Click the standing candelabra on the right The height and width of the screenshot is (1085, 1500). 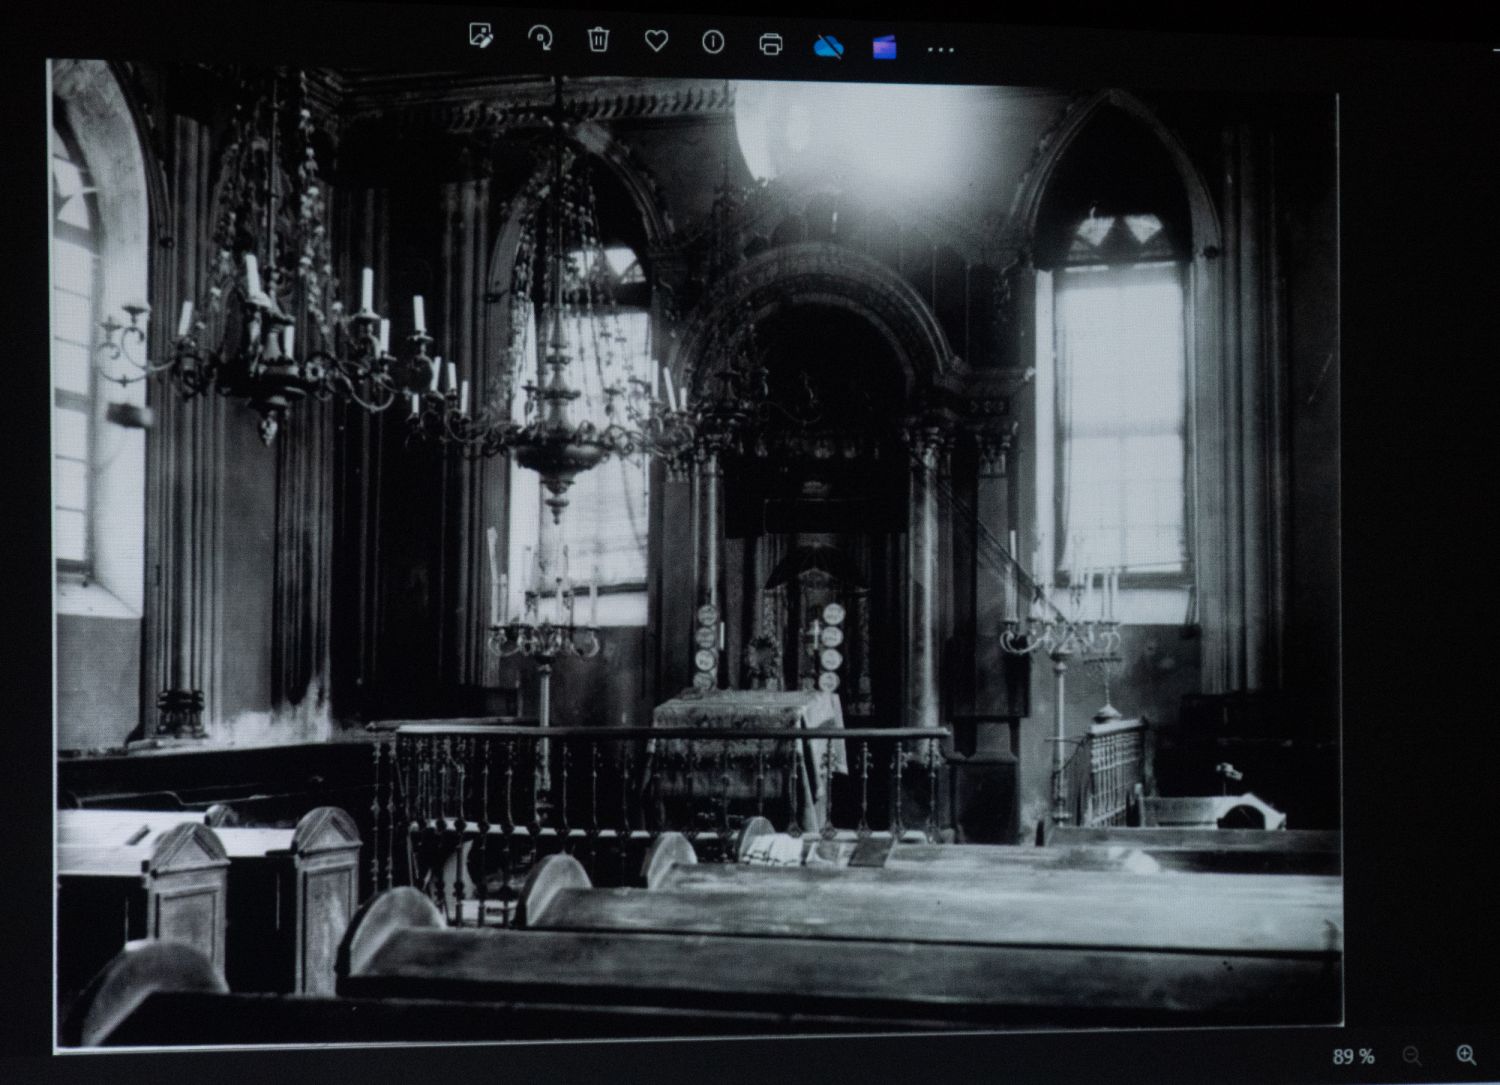[x=1062, y=660]
